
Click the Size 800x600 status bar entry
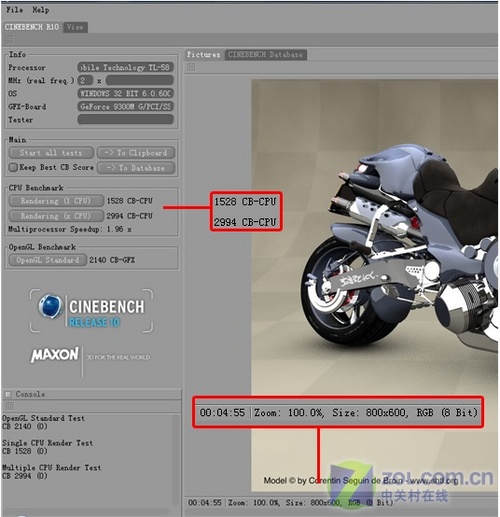pos(313,503)
